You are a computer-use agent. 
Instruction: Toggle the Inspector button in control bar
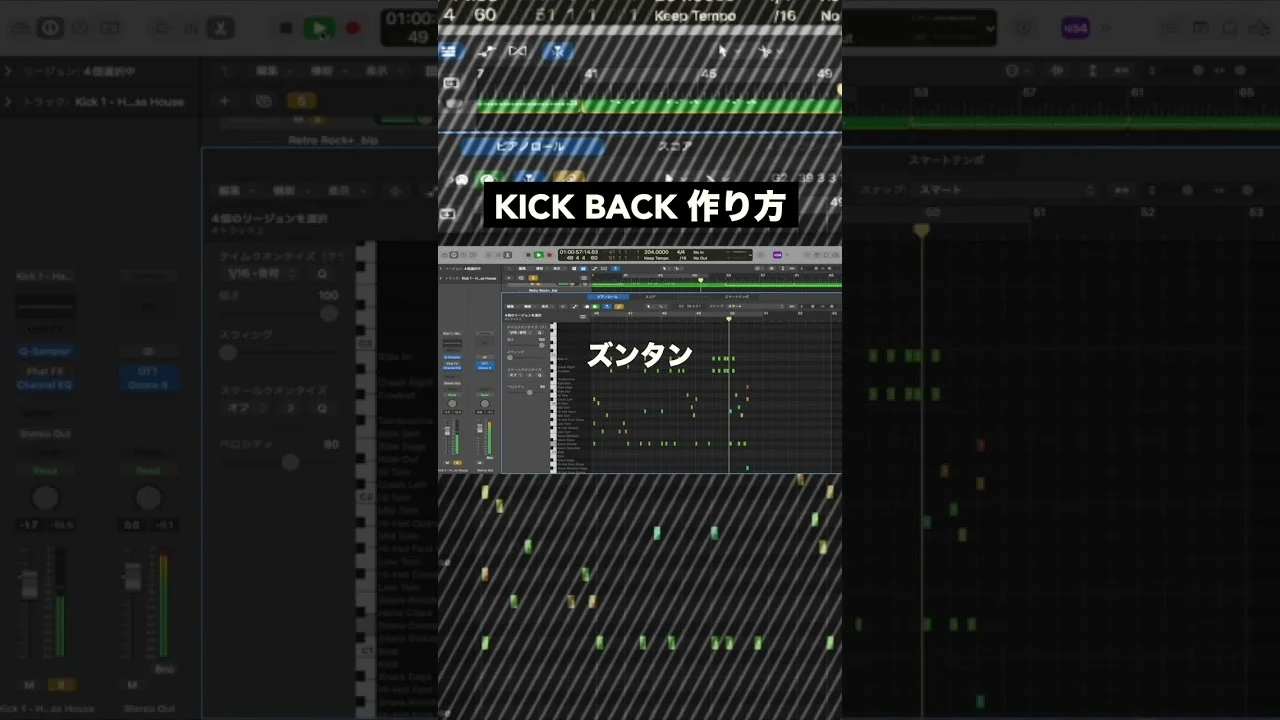(49, 28)
